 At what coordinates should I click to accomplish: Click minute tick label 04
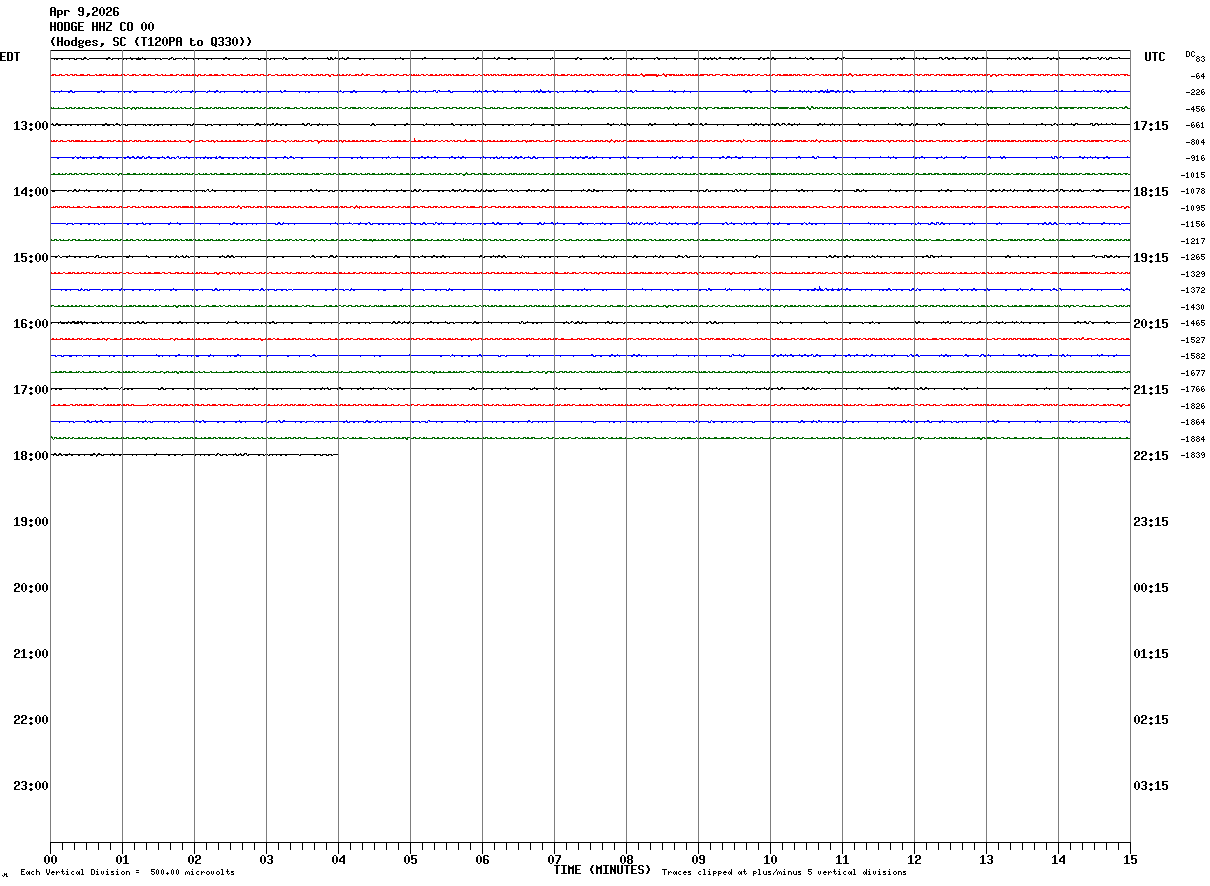[338, 860]
